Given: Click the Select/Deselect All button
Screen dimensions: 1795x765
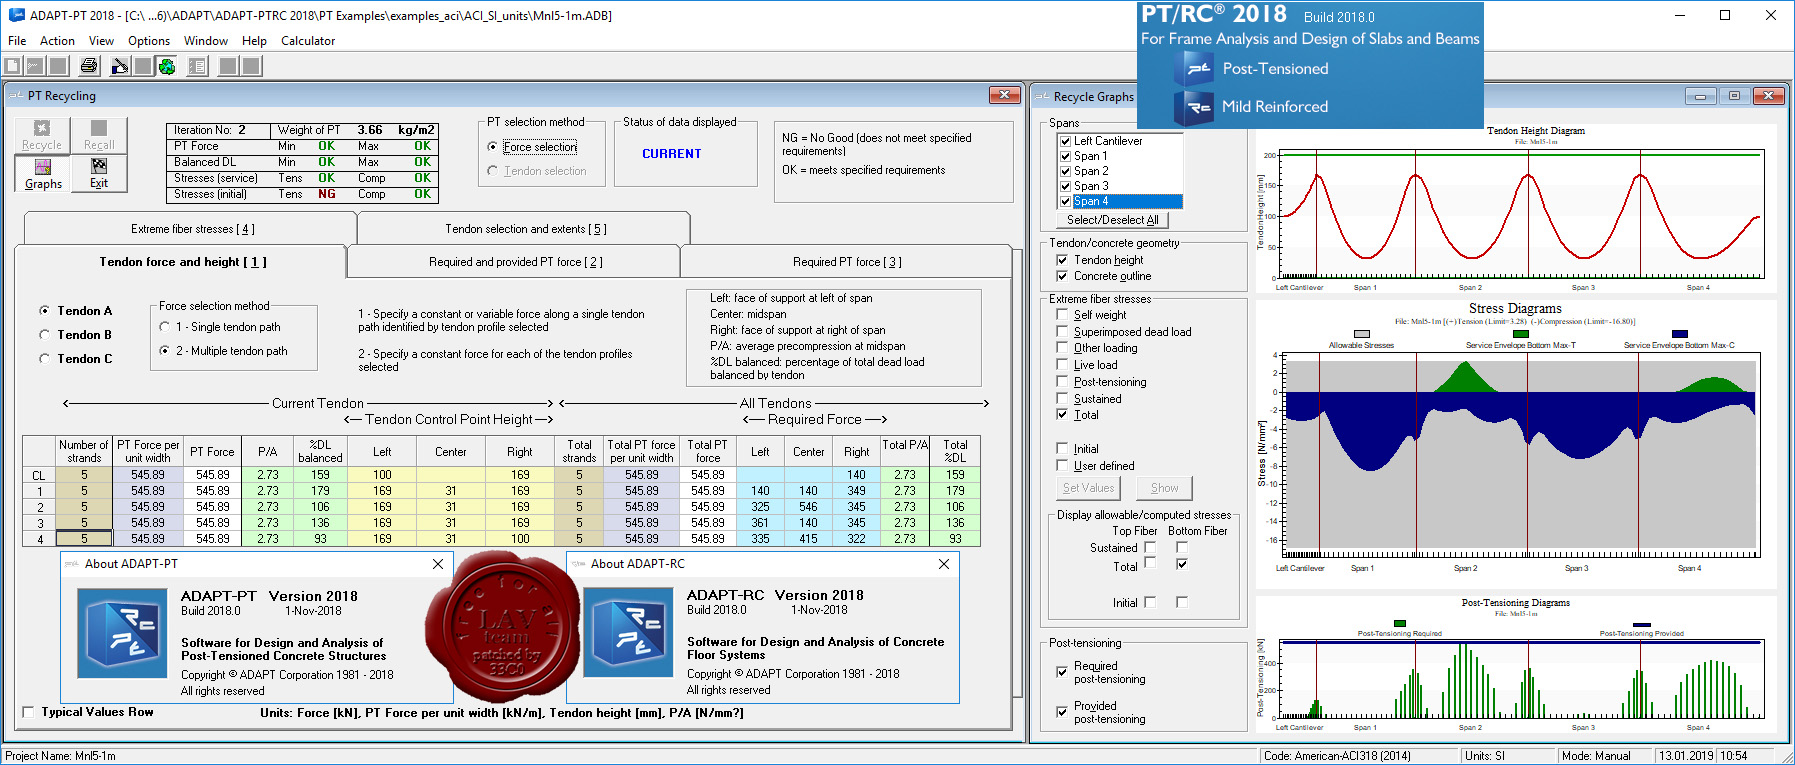Looking at the screenshot, I should (x=1112, y=220).
